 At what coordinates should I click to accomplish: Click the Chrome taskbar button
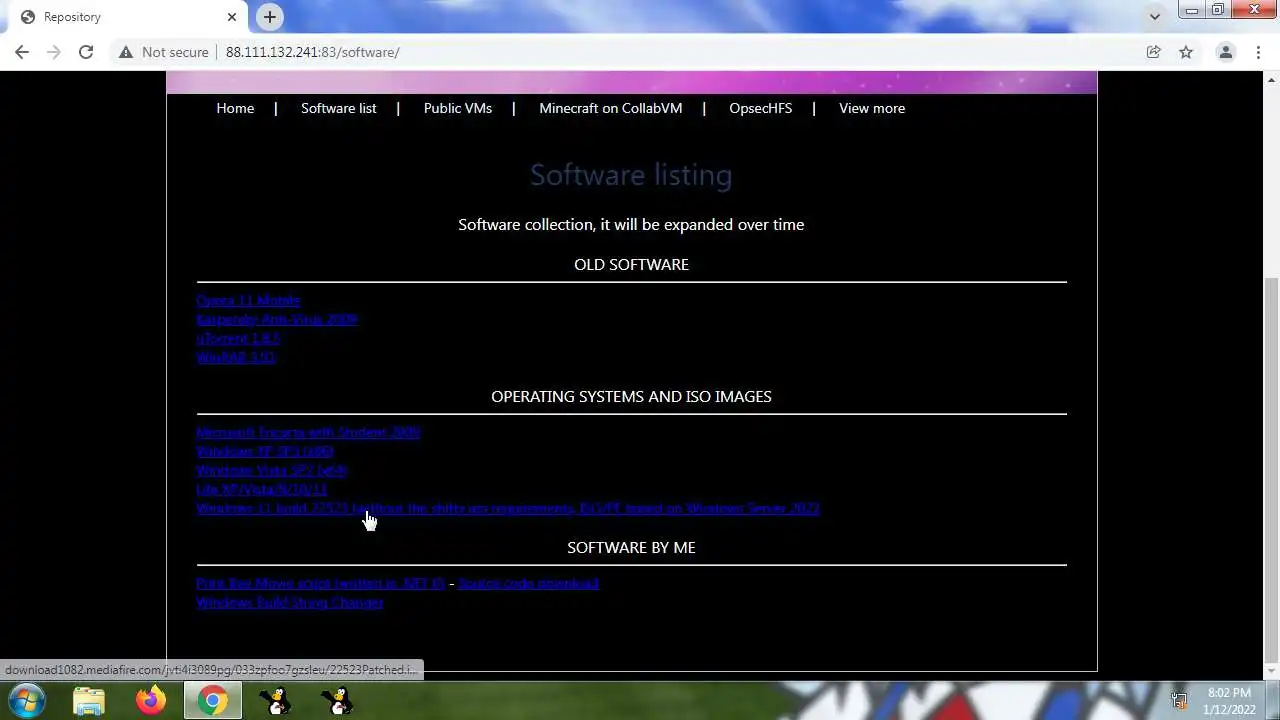[212, 701]
